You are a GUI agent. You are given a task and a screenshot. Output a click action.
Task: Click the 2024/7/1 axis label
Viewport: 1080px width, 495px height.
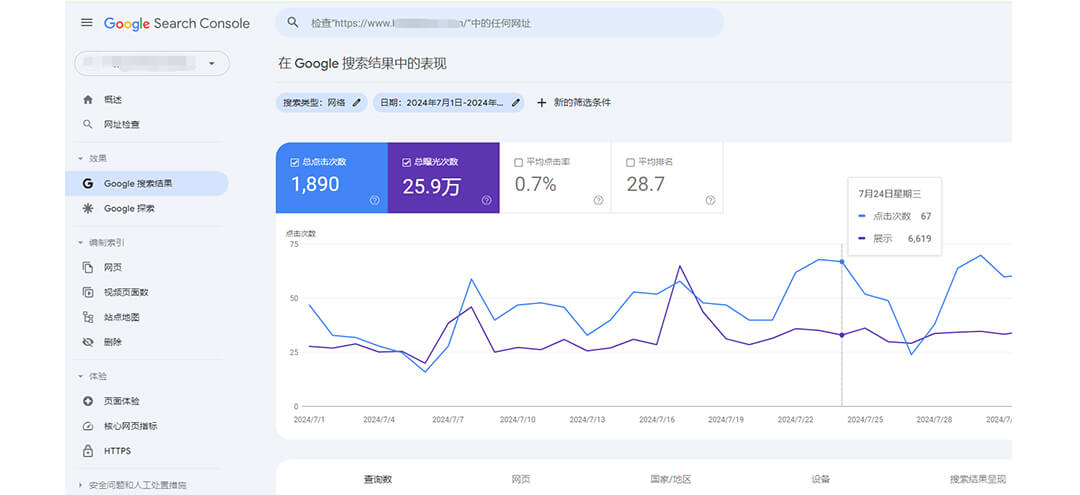click(x=307, y=419)
